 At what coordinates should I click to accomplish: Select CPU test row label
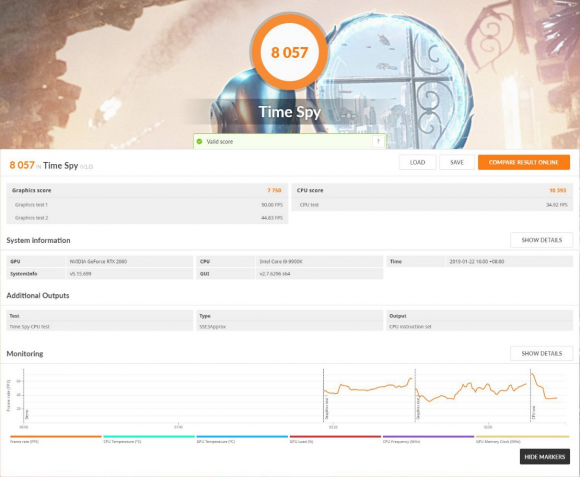(309, 204)
